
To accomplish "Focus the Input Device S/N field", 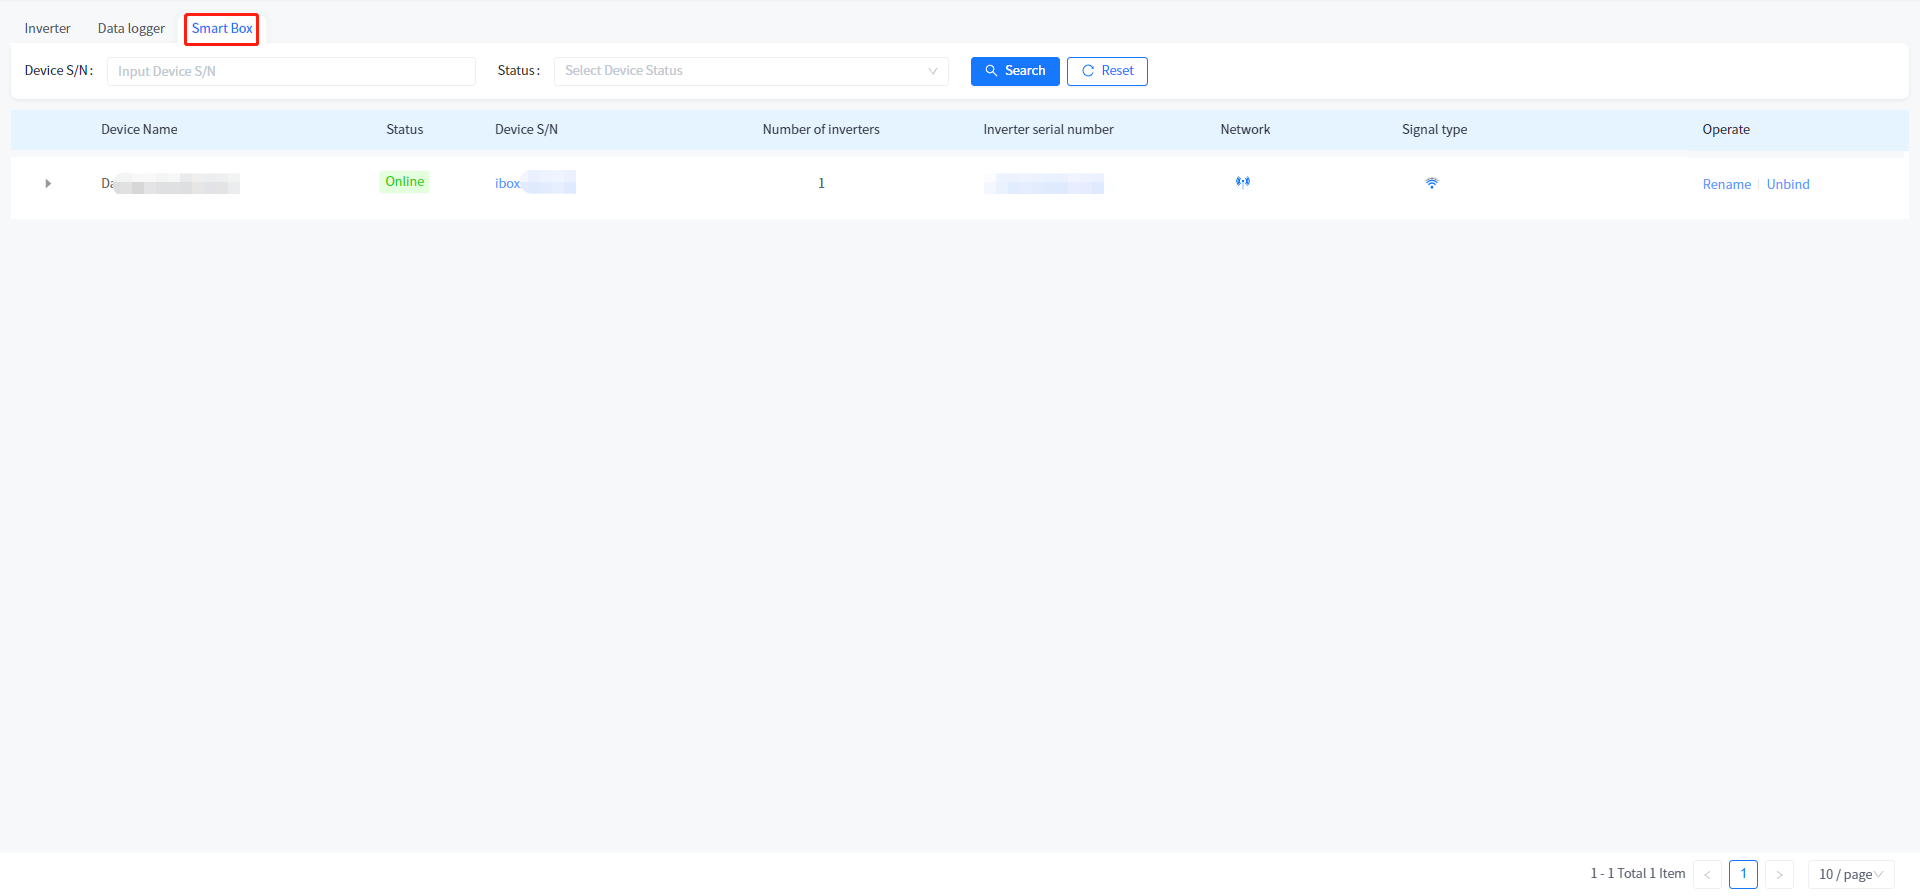I will pos(291,71).
